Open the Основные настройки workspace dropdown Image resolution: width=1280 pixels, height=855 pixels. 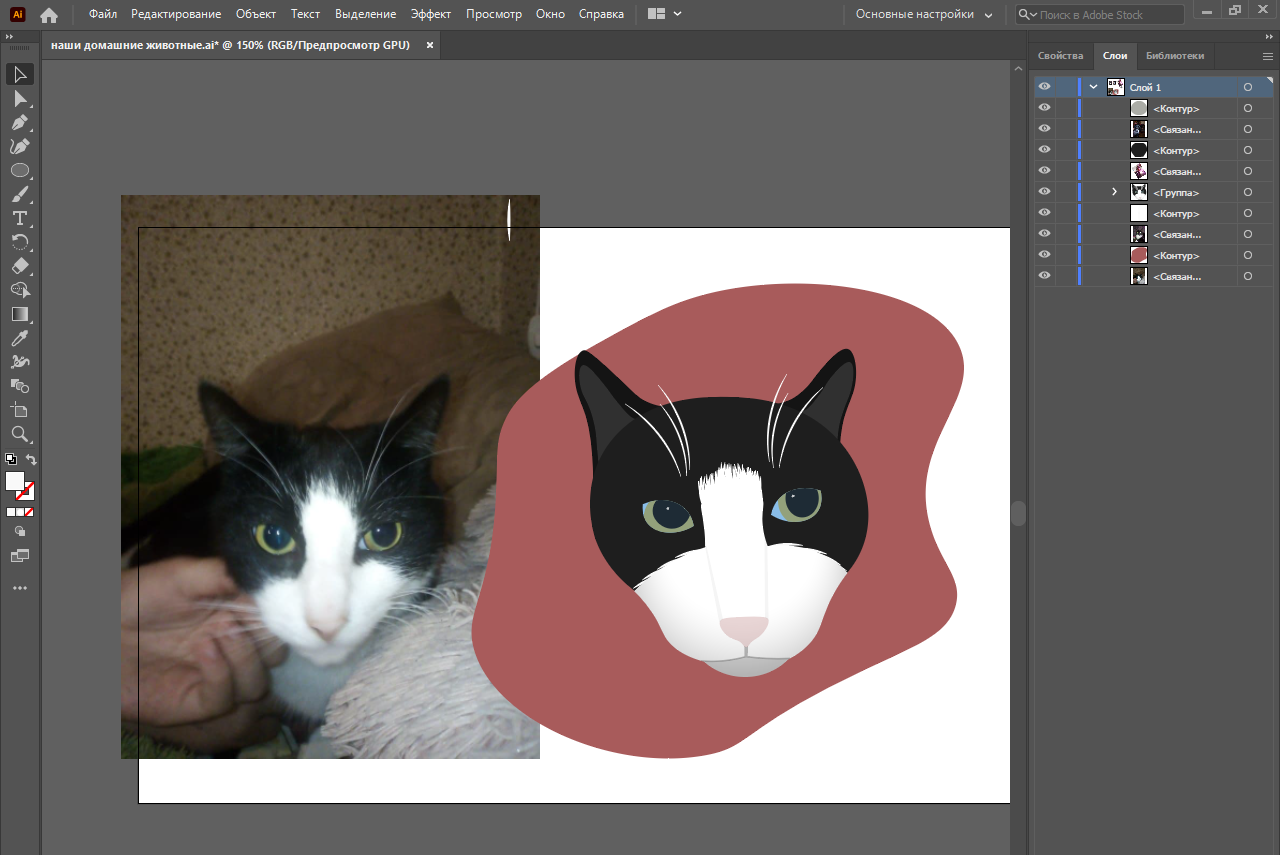(924, 15)
